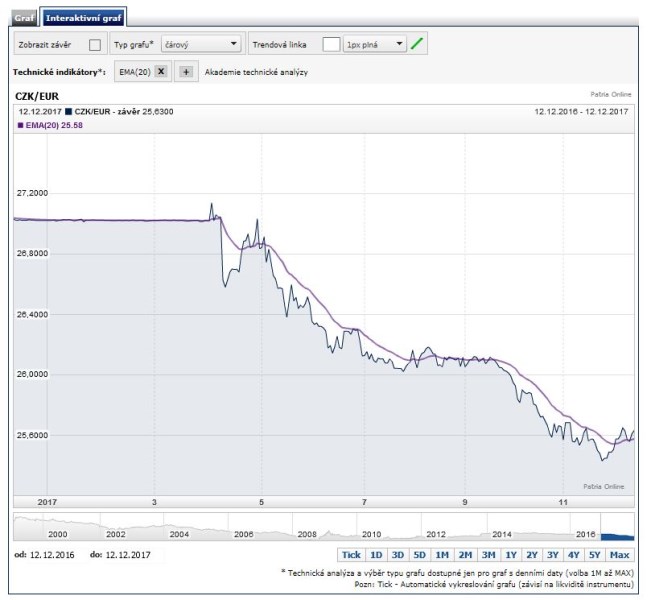Select the 1Y time range button
Image resolution: width=651 pixels, height=600 pixels.
(x=511, y=554)
